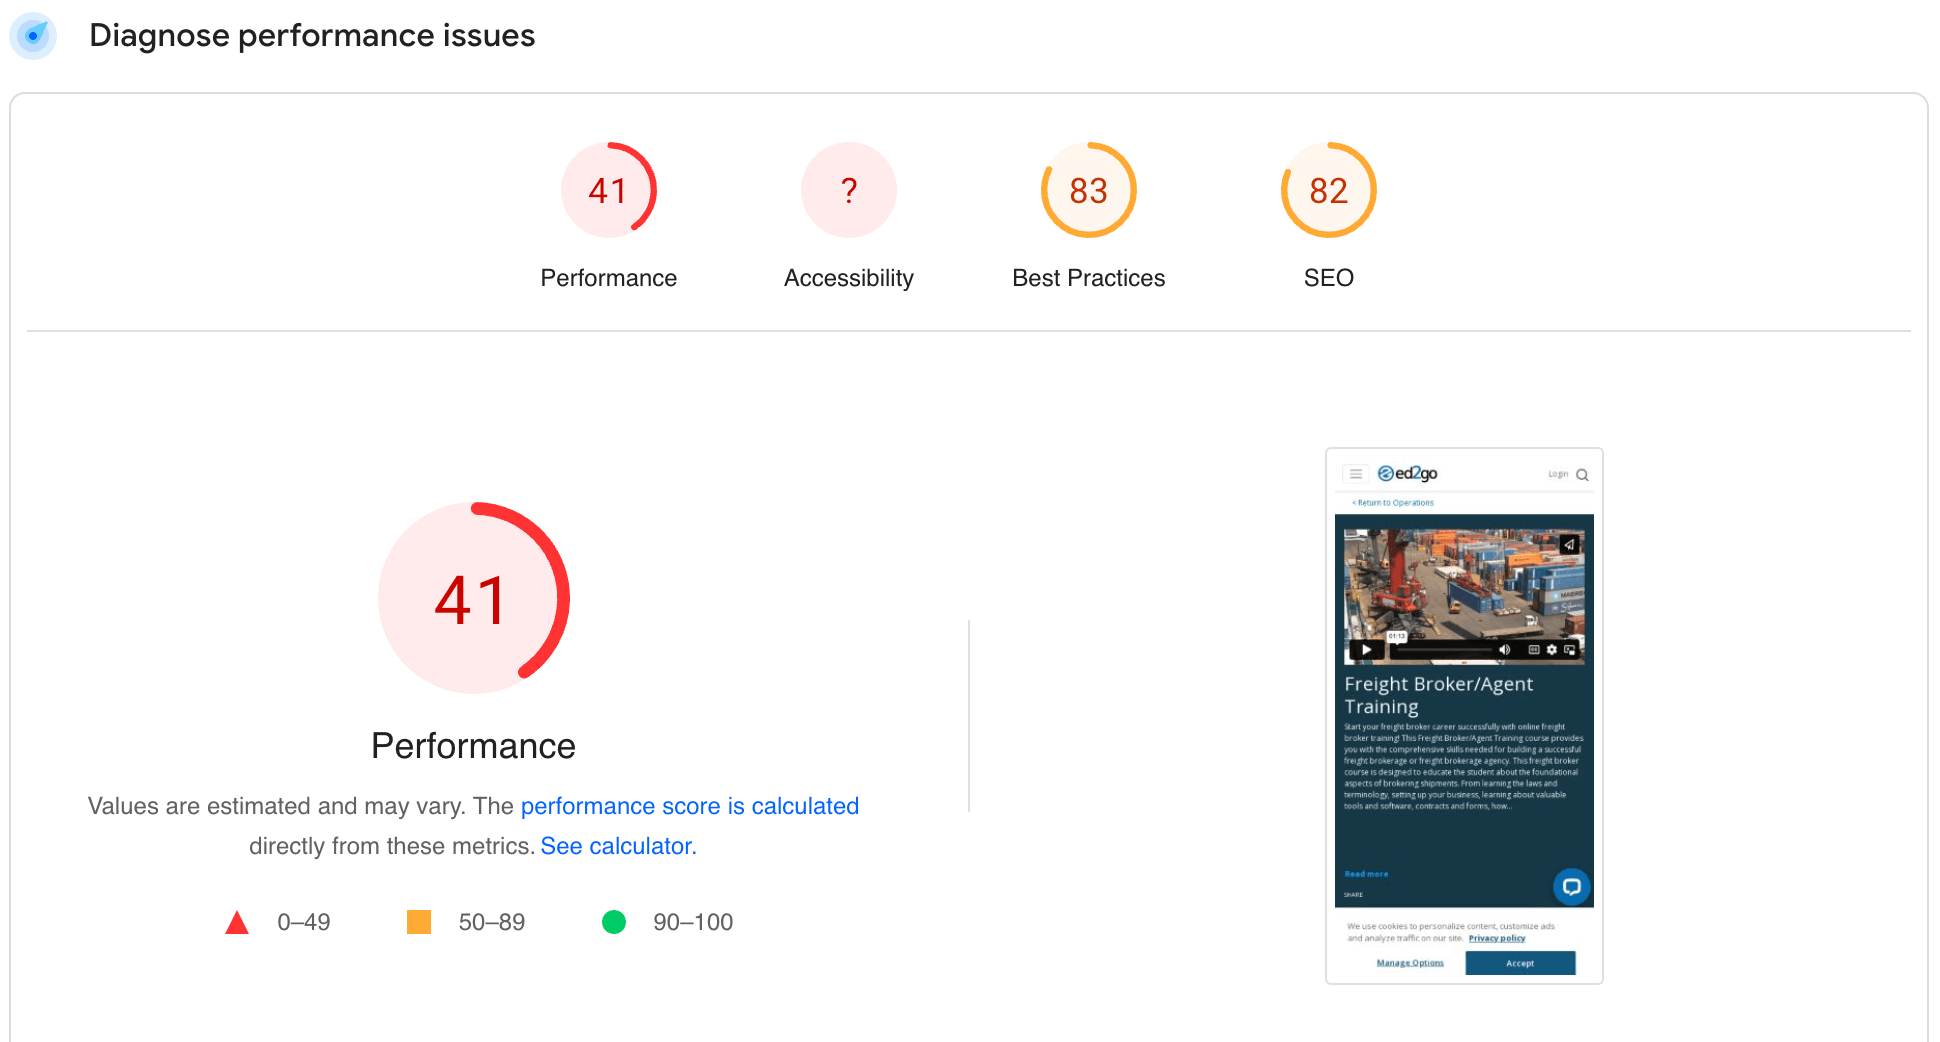Select the settings gear in the video player
Image resolution: width=1940 pixels, height=1042 pixels.
1551,650
